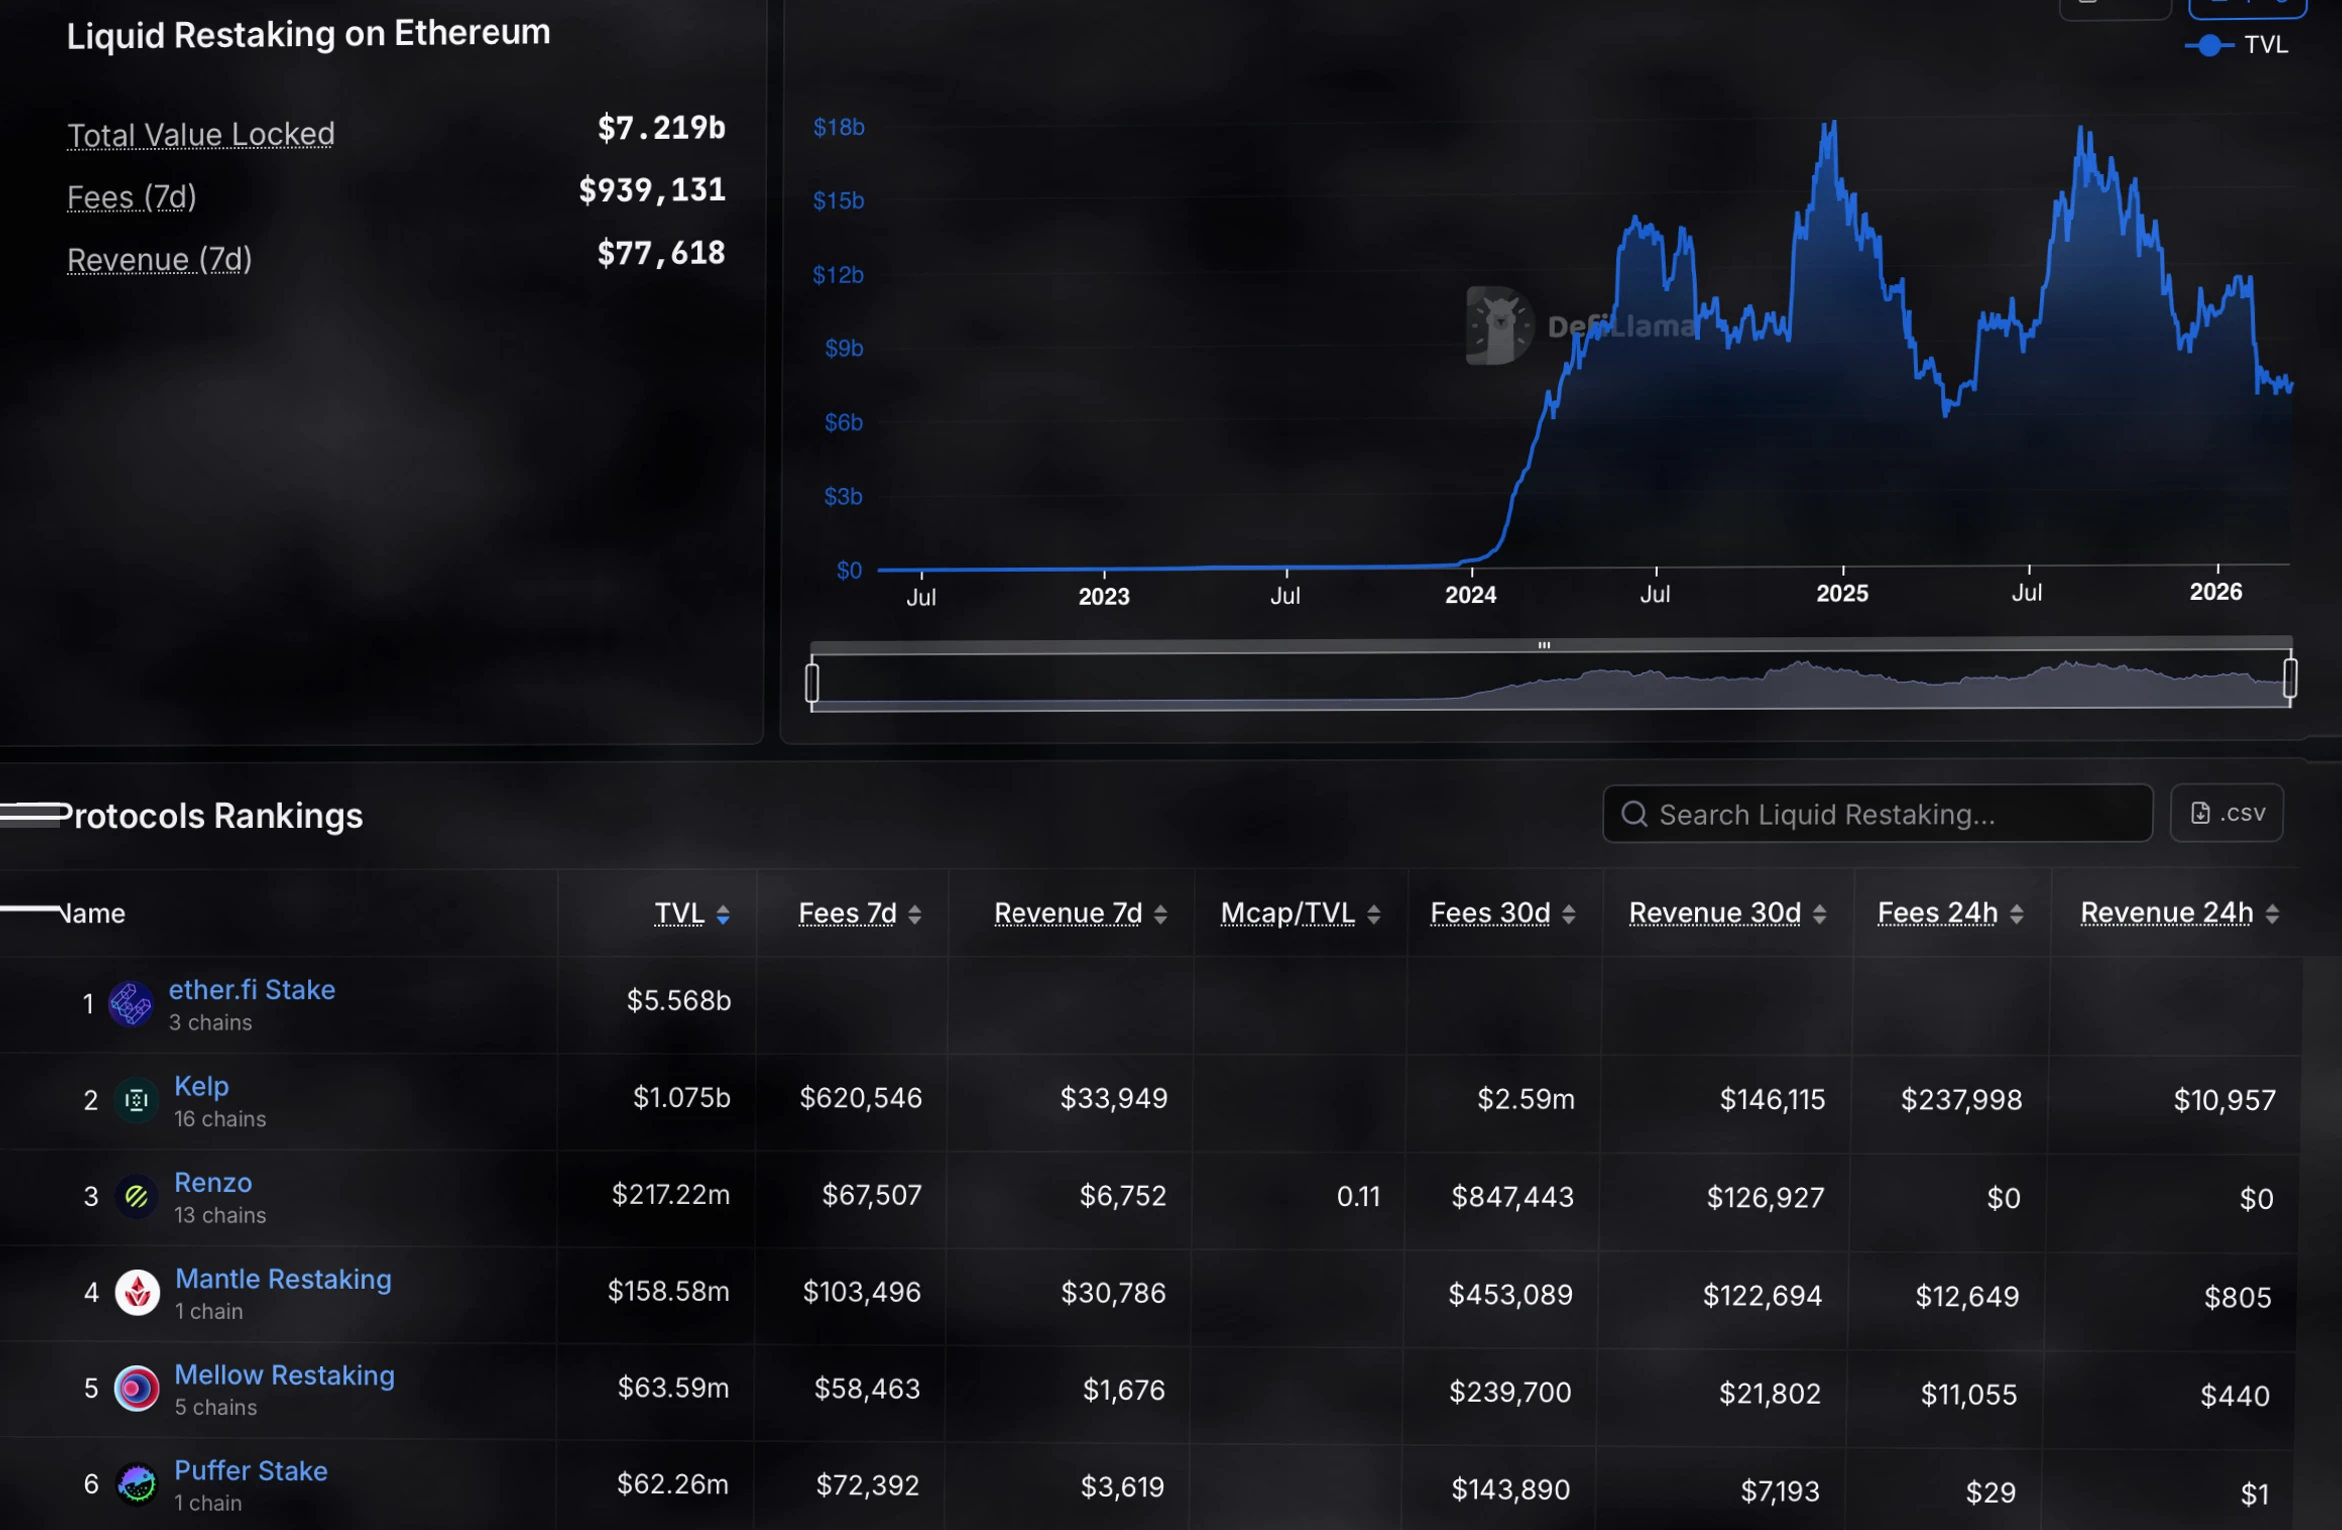Viewport: 2342px width, 1530px height.
Task: Click the Renzo protocol logo
Action: tap(136, 1196)
